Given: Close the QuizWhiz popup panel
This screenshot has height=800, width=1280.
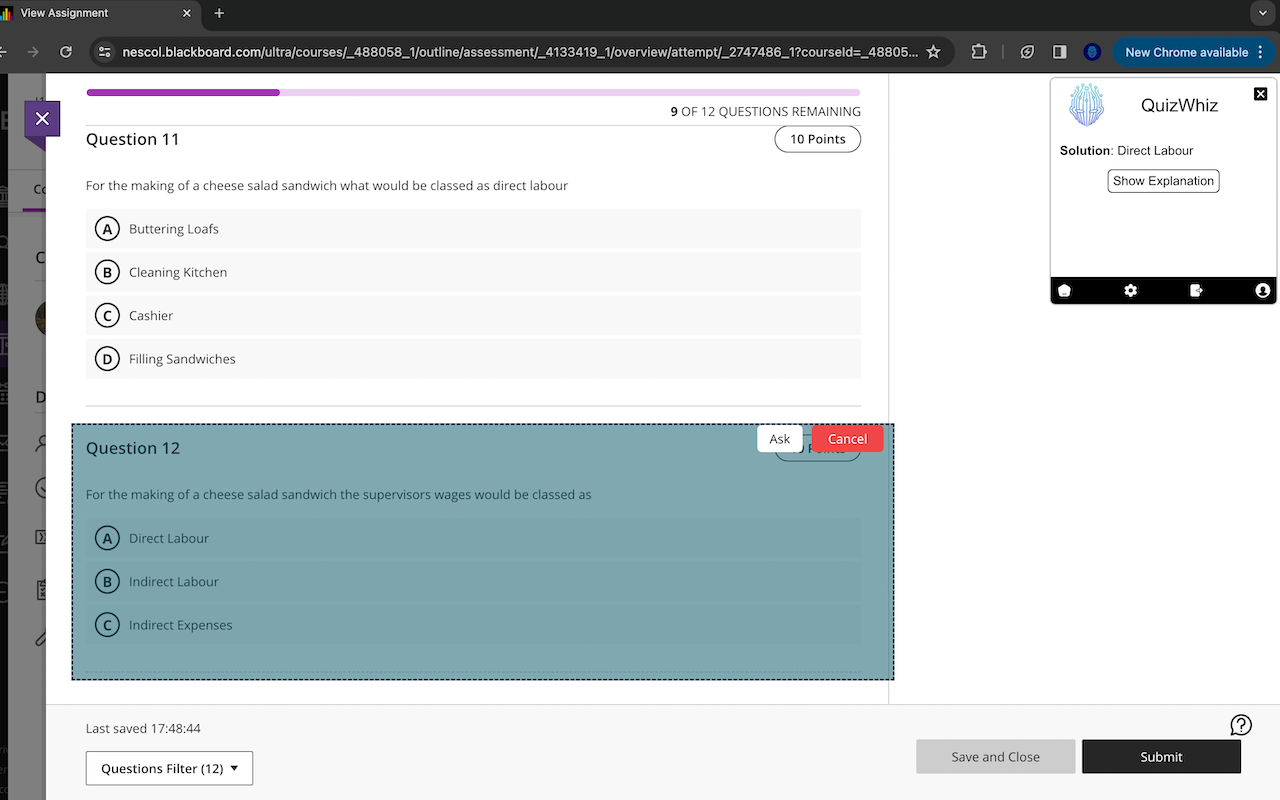Looking at the screenshot, I should (1260, 94).
